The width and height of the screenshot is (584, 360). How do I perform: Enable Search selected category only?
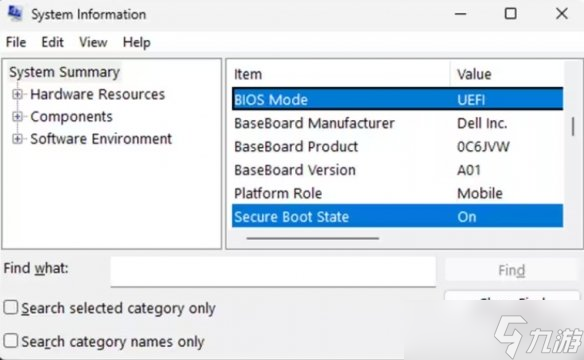[x=11, y=308]
